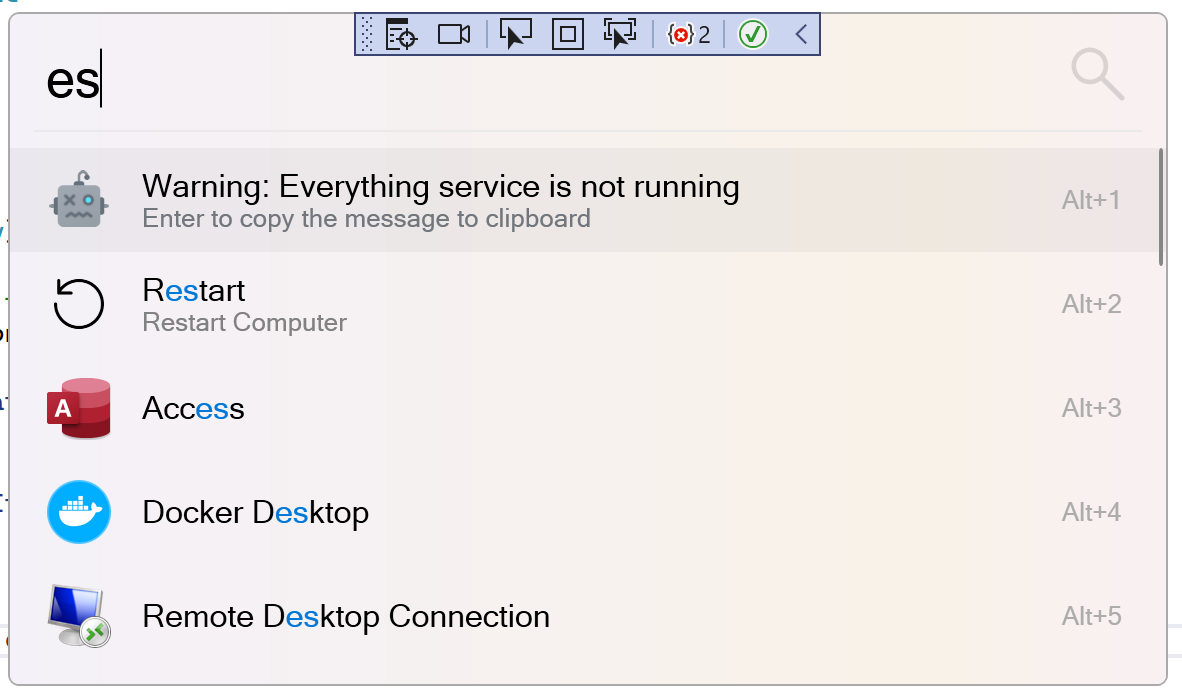Launch the Access result

(584, 408)
